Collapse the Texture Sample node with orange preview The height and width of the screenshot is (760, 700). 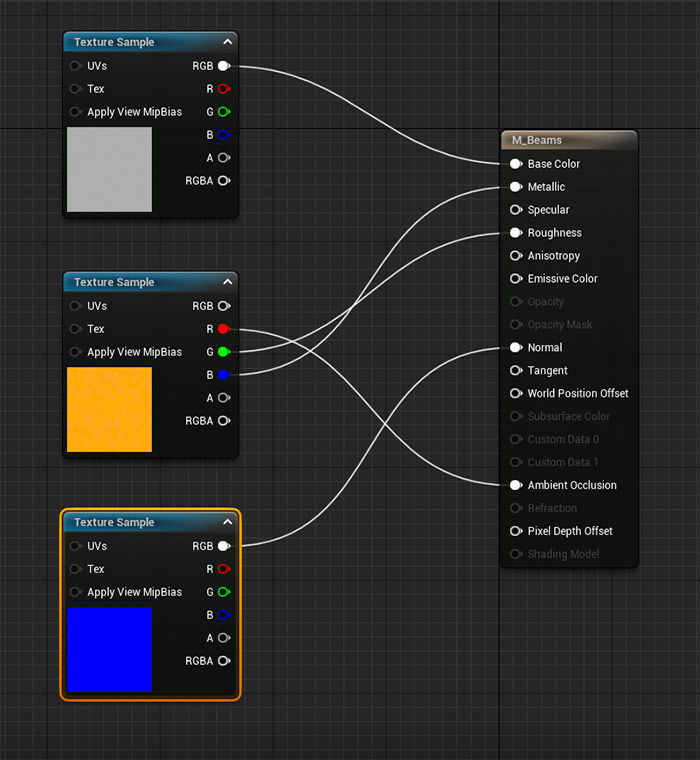click(227, 282)
